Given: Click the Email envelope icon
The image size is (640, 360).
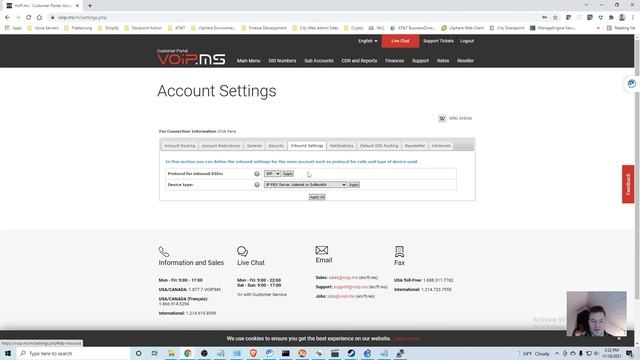Looking at the screenshot, I should pos(322,250).
